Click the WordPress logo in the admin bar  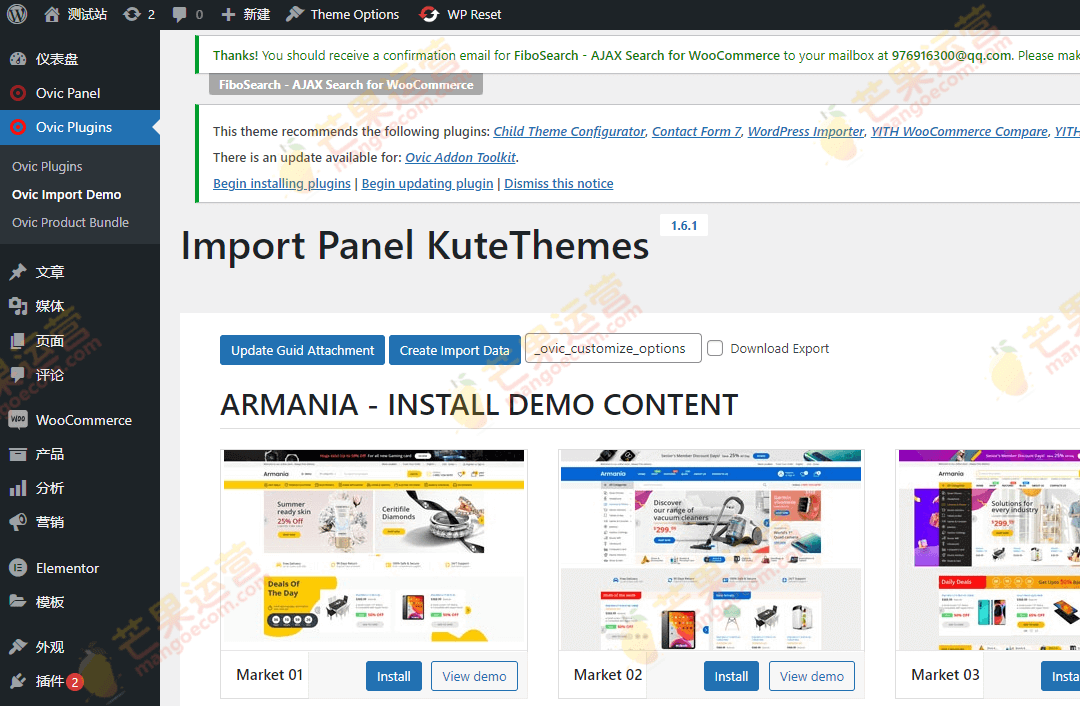click(16, 14)
